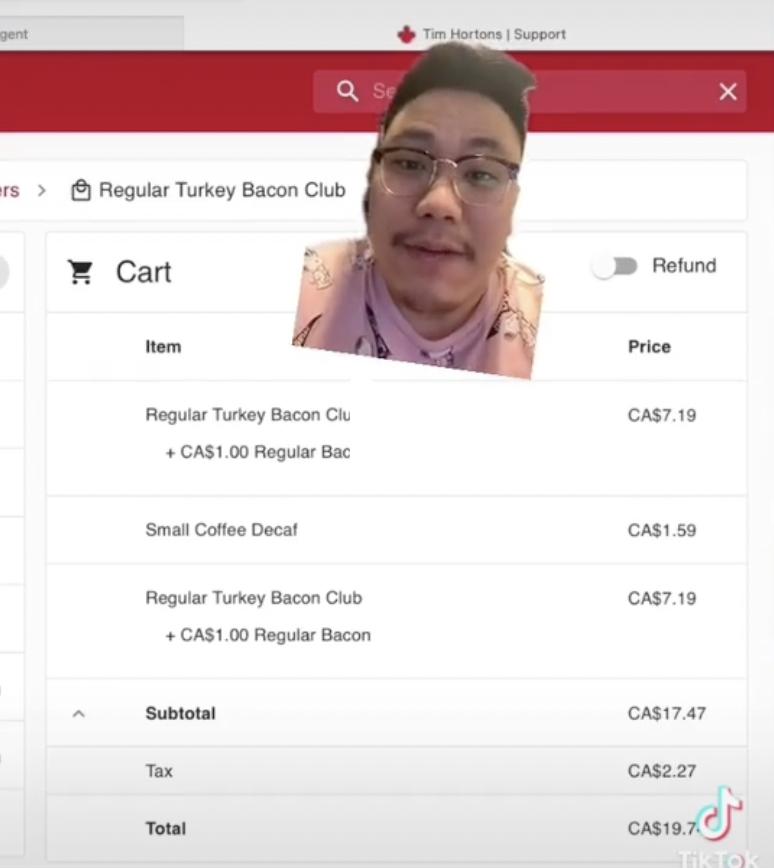Click the Regular Turkey Bacon Club breadcrumb title
The width and height of the screenshot is (774, 868).
coord(222,190)
